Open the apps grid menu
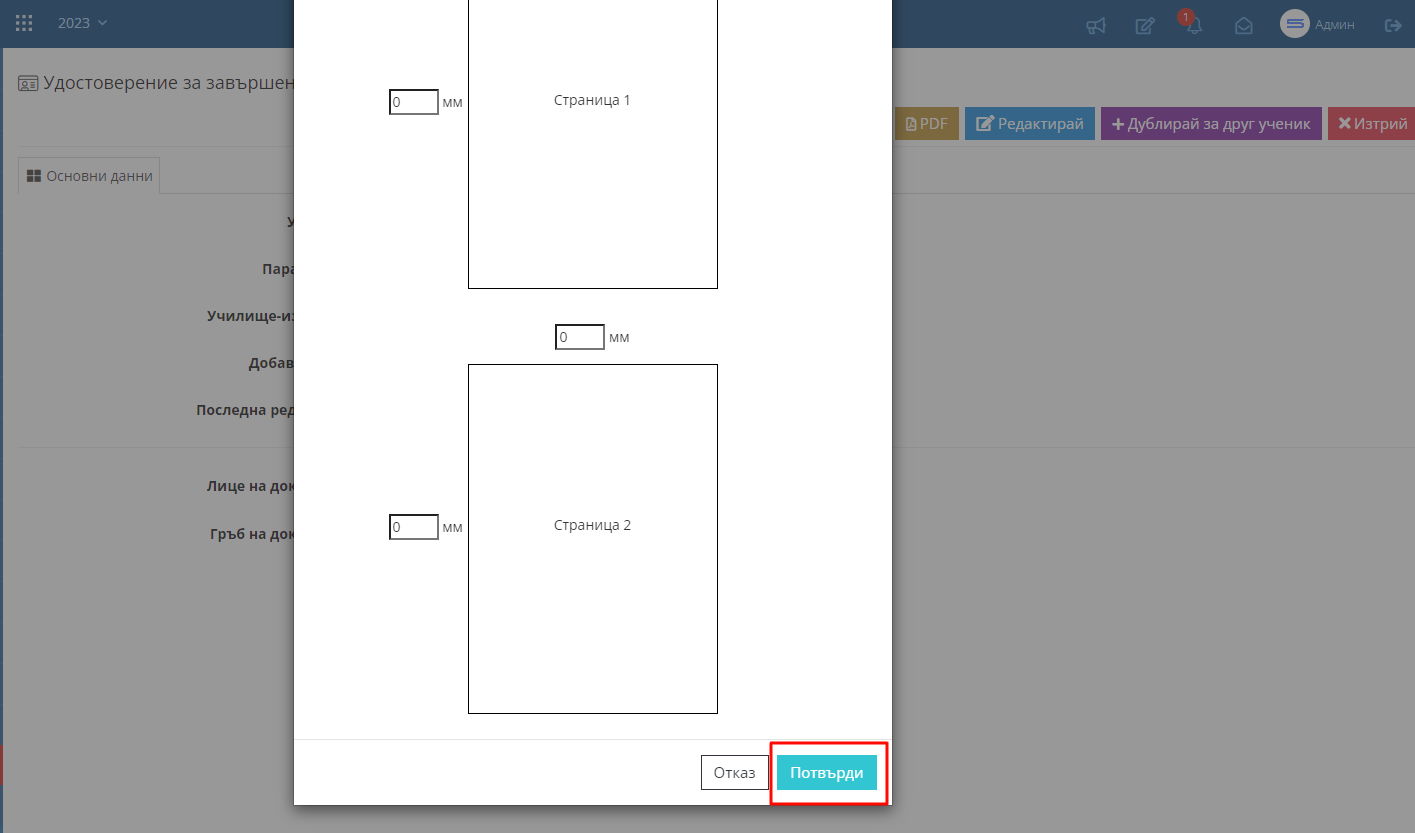This screenshot has height=833, width=1415. pos(24,23)
